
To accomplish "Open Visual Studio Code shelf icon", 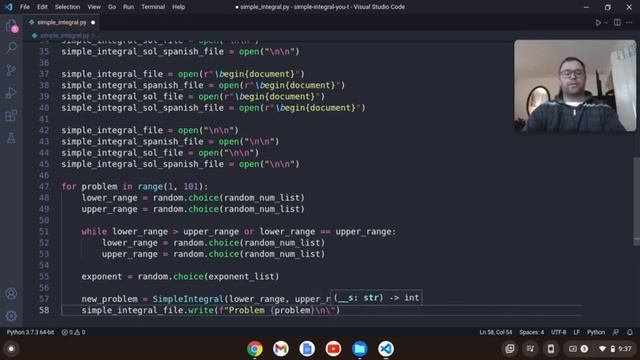I will pyautogui.click(x=386, y=349).
